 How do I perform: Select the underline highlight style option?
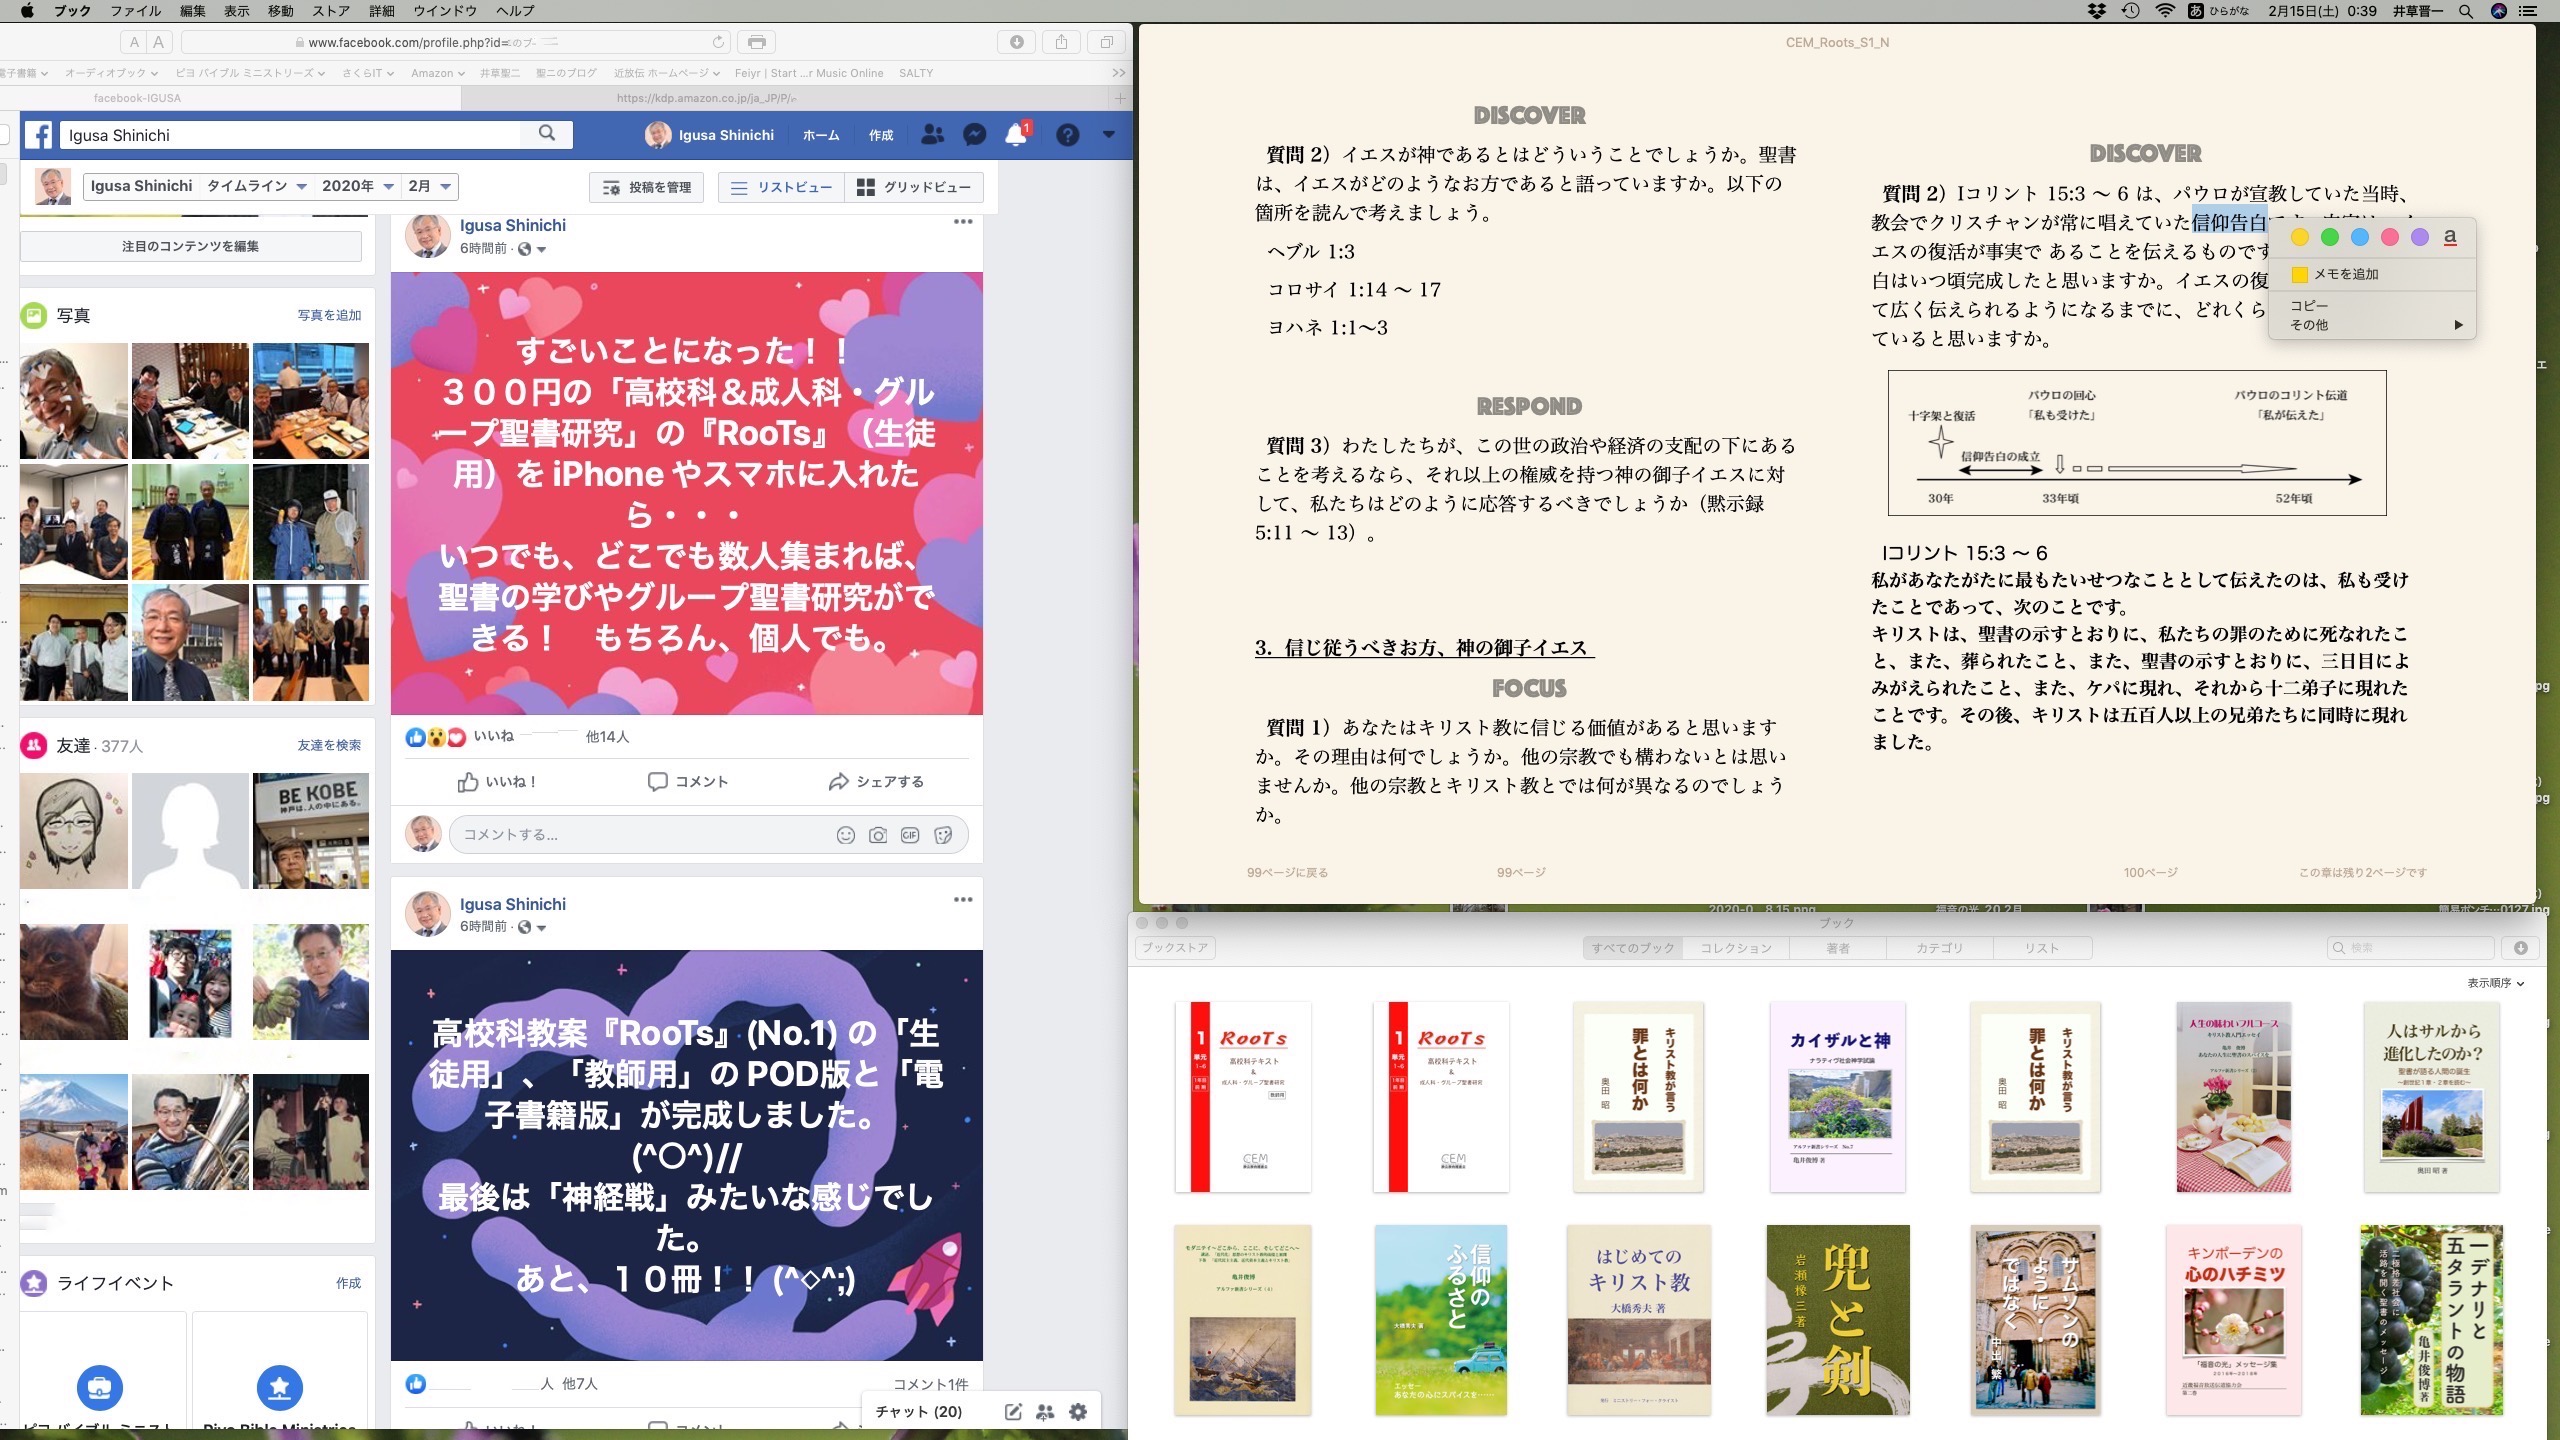[x=2449, y=237]
